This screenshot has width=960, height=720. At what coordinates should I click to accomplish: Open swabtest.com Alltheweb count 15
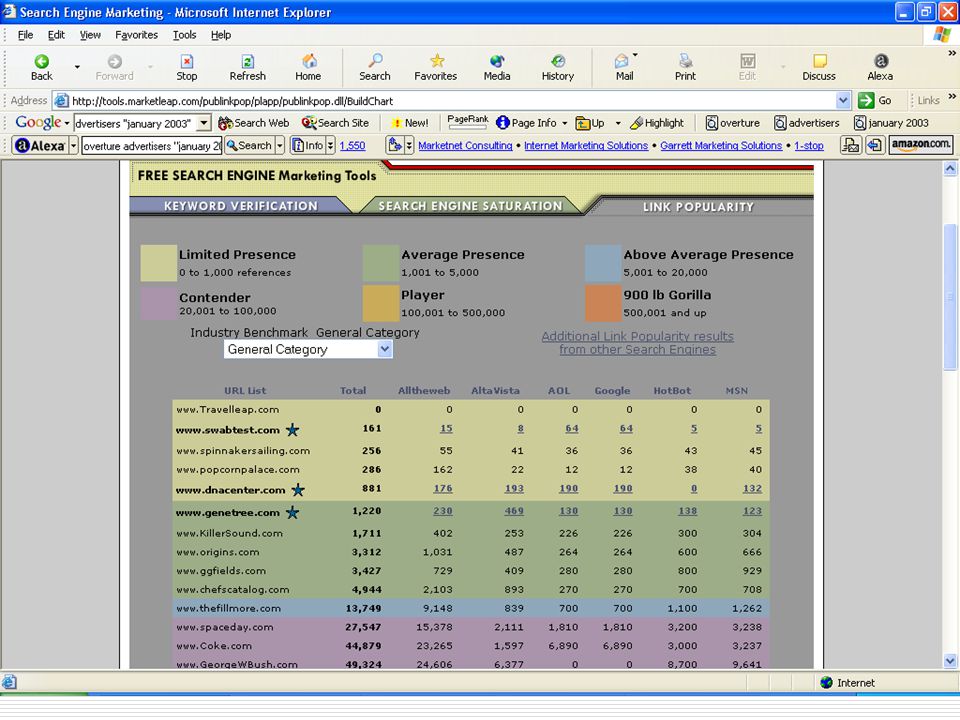click(446, 429)
